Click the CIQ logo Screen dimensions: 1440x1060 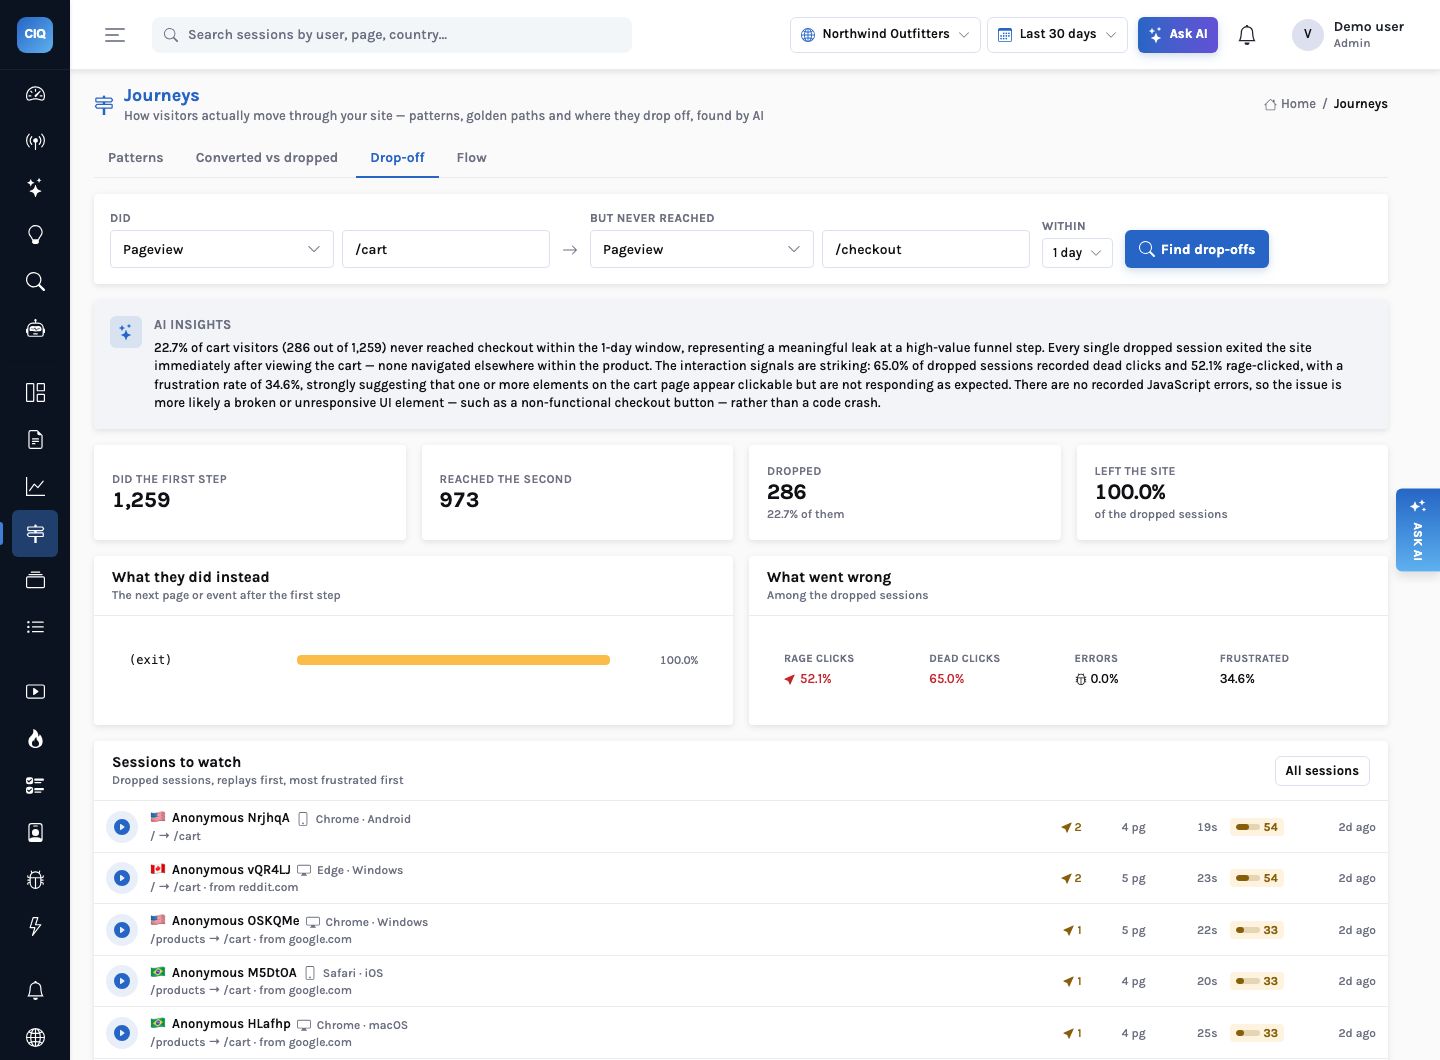35,34
